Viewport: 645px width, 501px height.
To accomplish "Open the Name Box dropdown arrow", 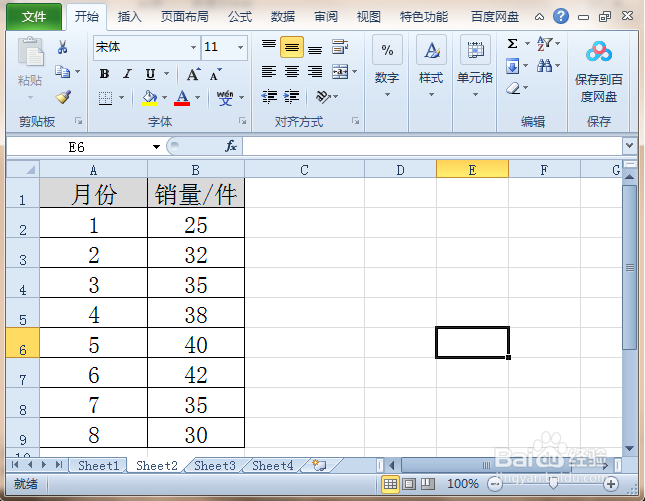I will pos(156,147).
